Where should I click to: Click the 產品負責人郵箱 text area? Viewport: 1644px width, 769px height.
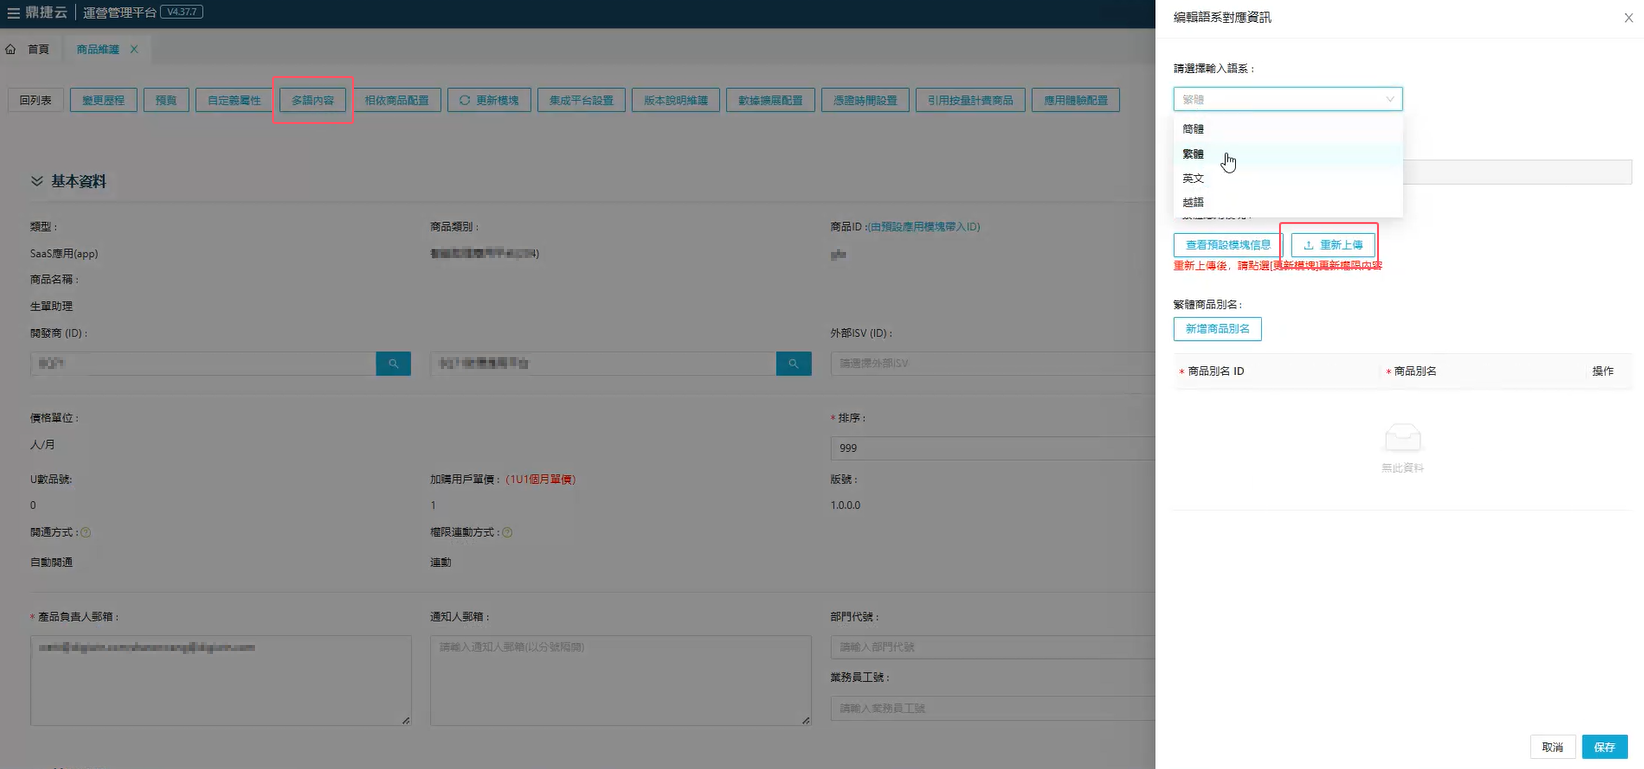(220, 680)
